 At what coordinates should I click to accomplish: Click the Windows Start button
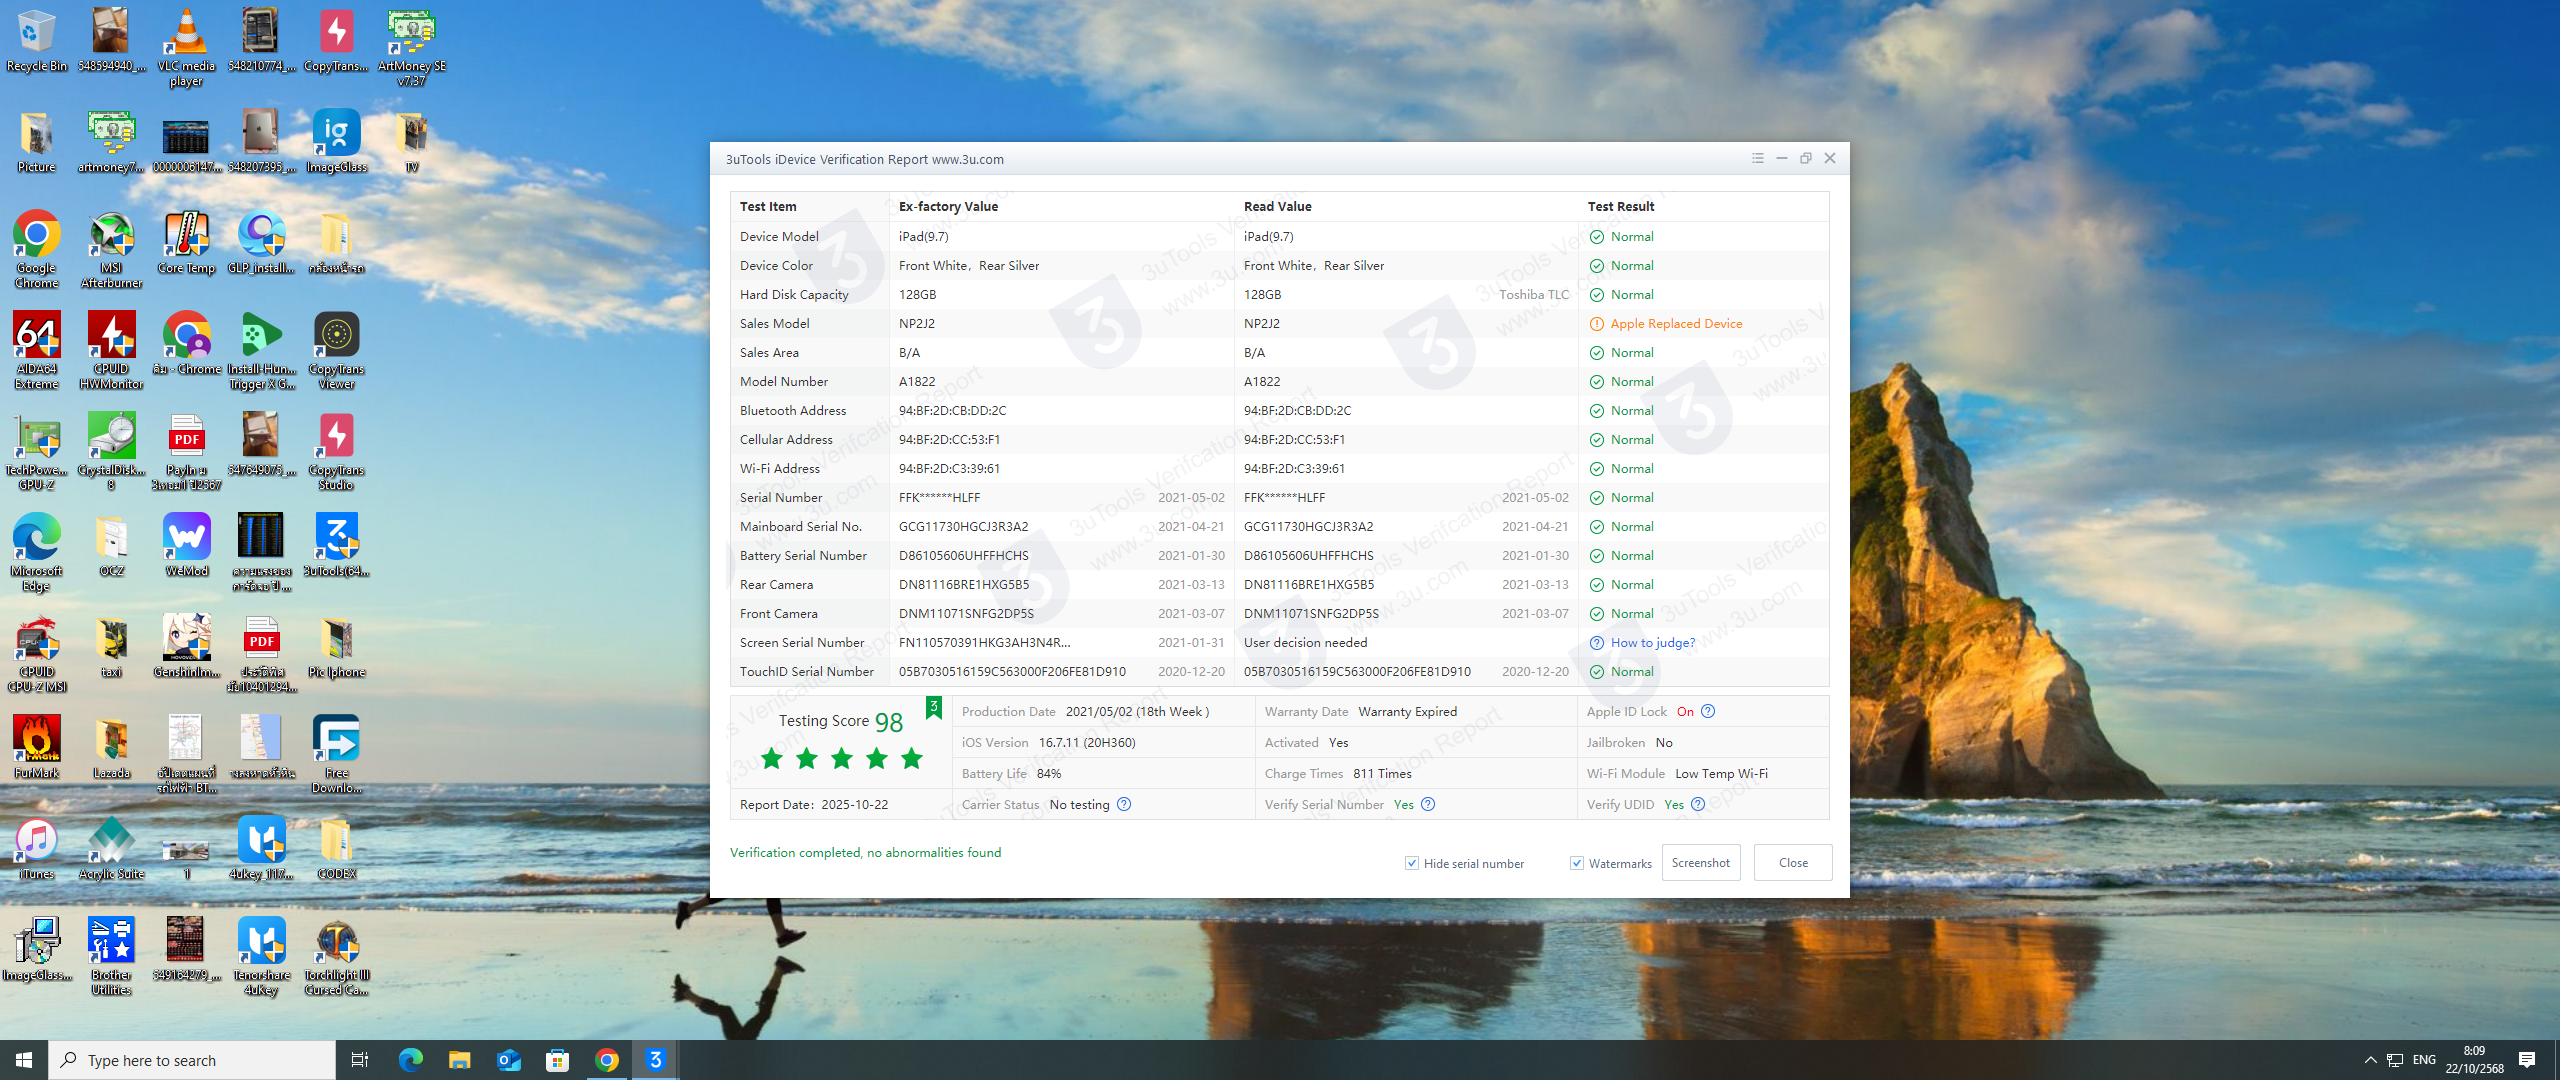(24, 1060)
